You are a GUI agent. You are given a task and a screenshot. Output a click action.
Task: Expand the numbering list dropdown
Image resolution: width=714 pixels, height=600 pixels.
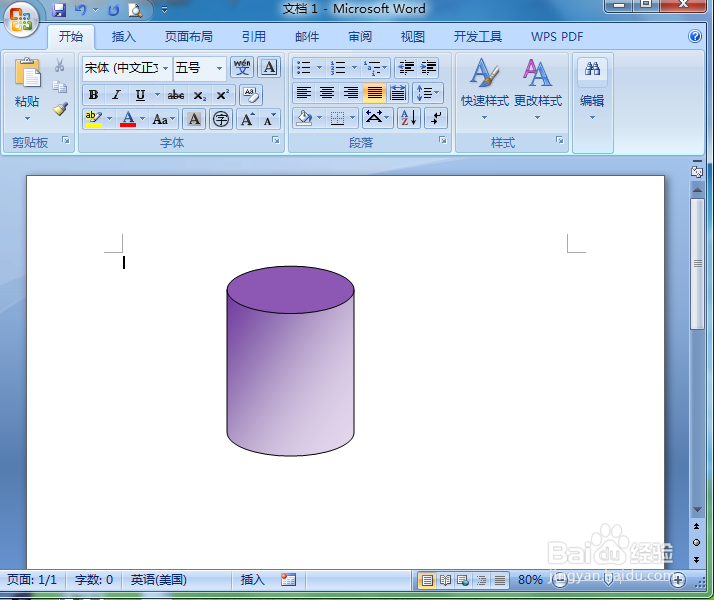tap(355, 68)
